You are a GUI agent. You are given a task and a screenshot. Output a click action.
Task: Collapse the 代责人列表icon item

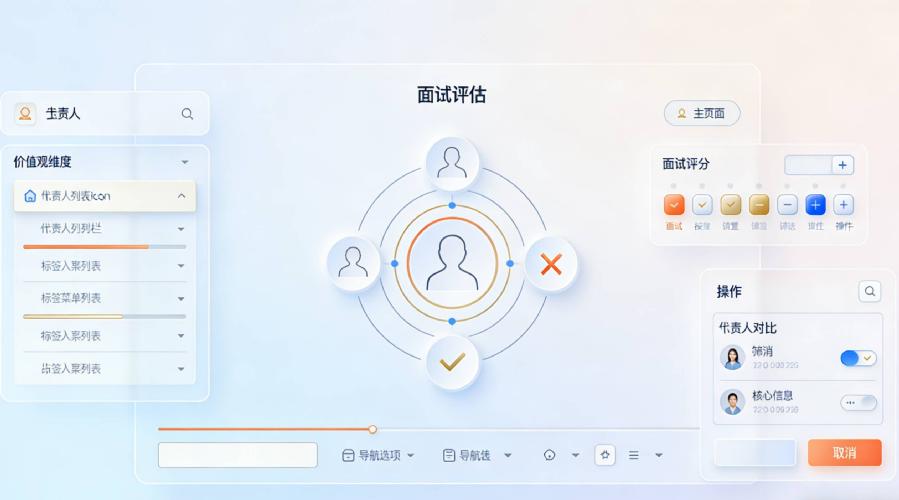pos(181,196)
